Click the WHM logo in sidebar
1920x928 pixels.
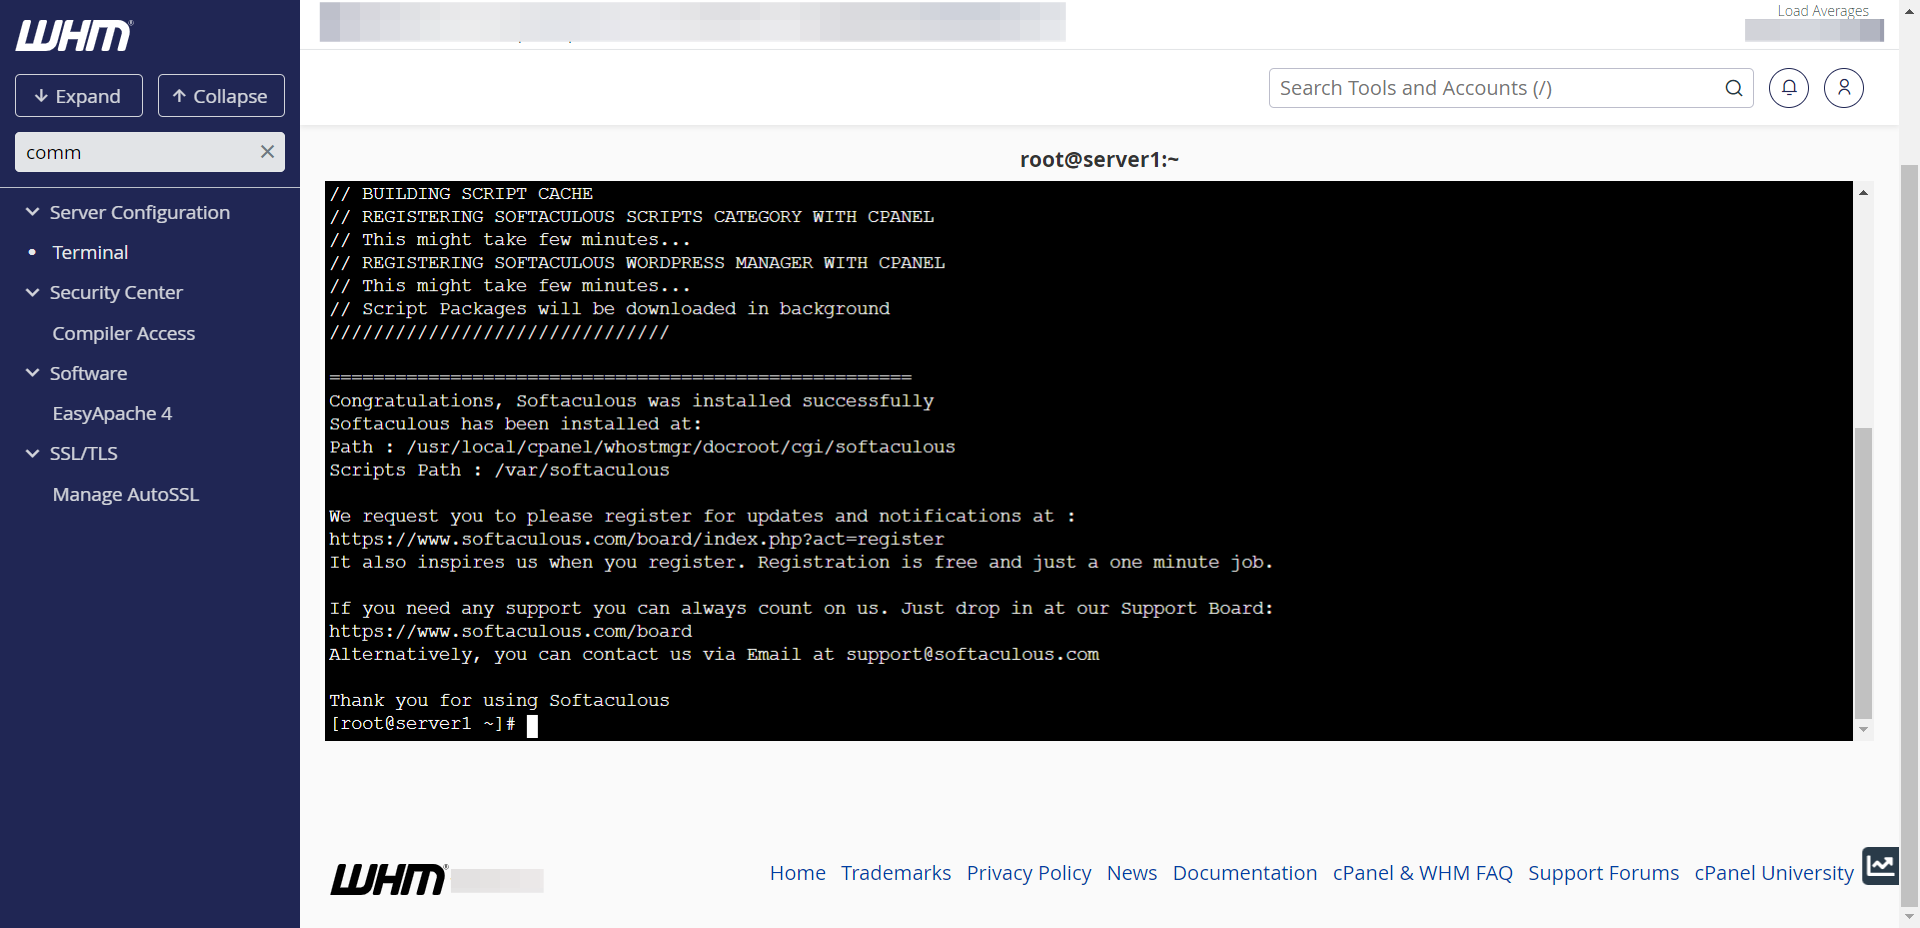(74, 36)
